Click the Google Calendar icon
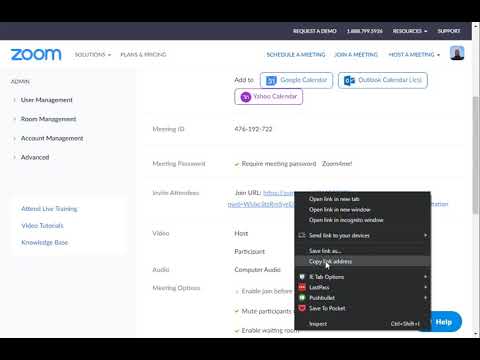 [271, 80]
